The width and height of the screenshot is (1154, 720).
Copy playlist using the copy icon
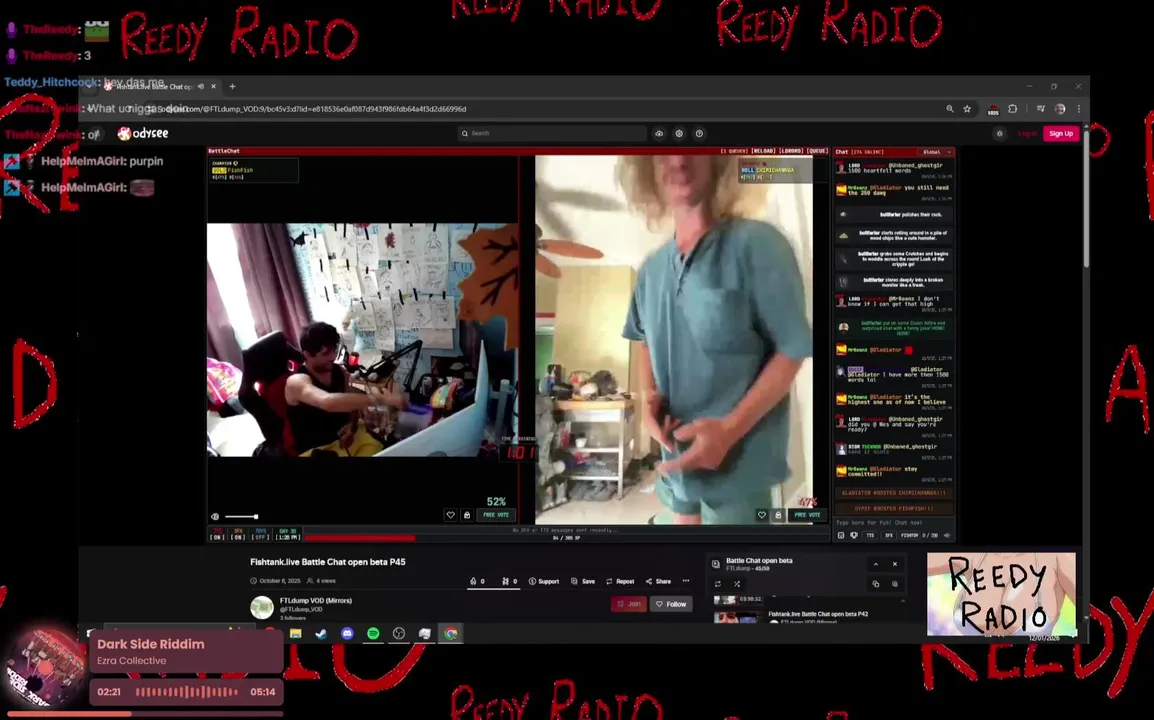[876, 584]
